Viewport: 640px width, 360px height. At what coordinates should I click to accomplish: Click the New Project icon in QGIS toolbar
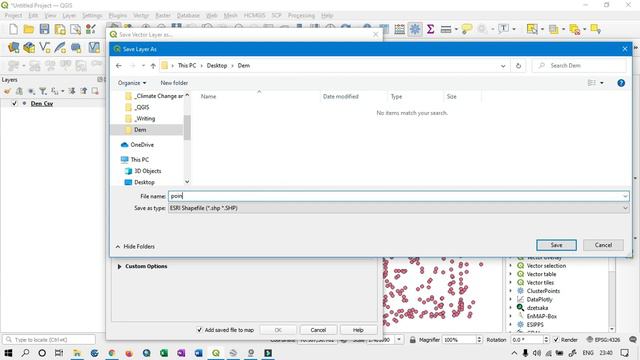click(x=13, y=29)
